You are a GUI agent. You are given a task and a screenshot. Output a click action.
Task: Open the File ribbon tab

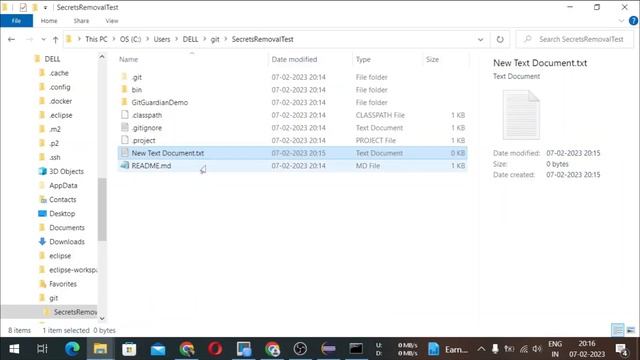16,21
